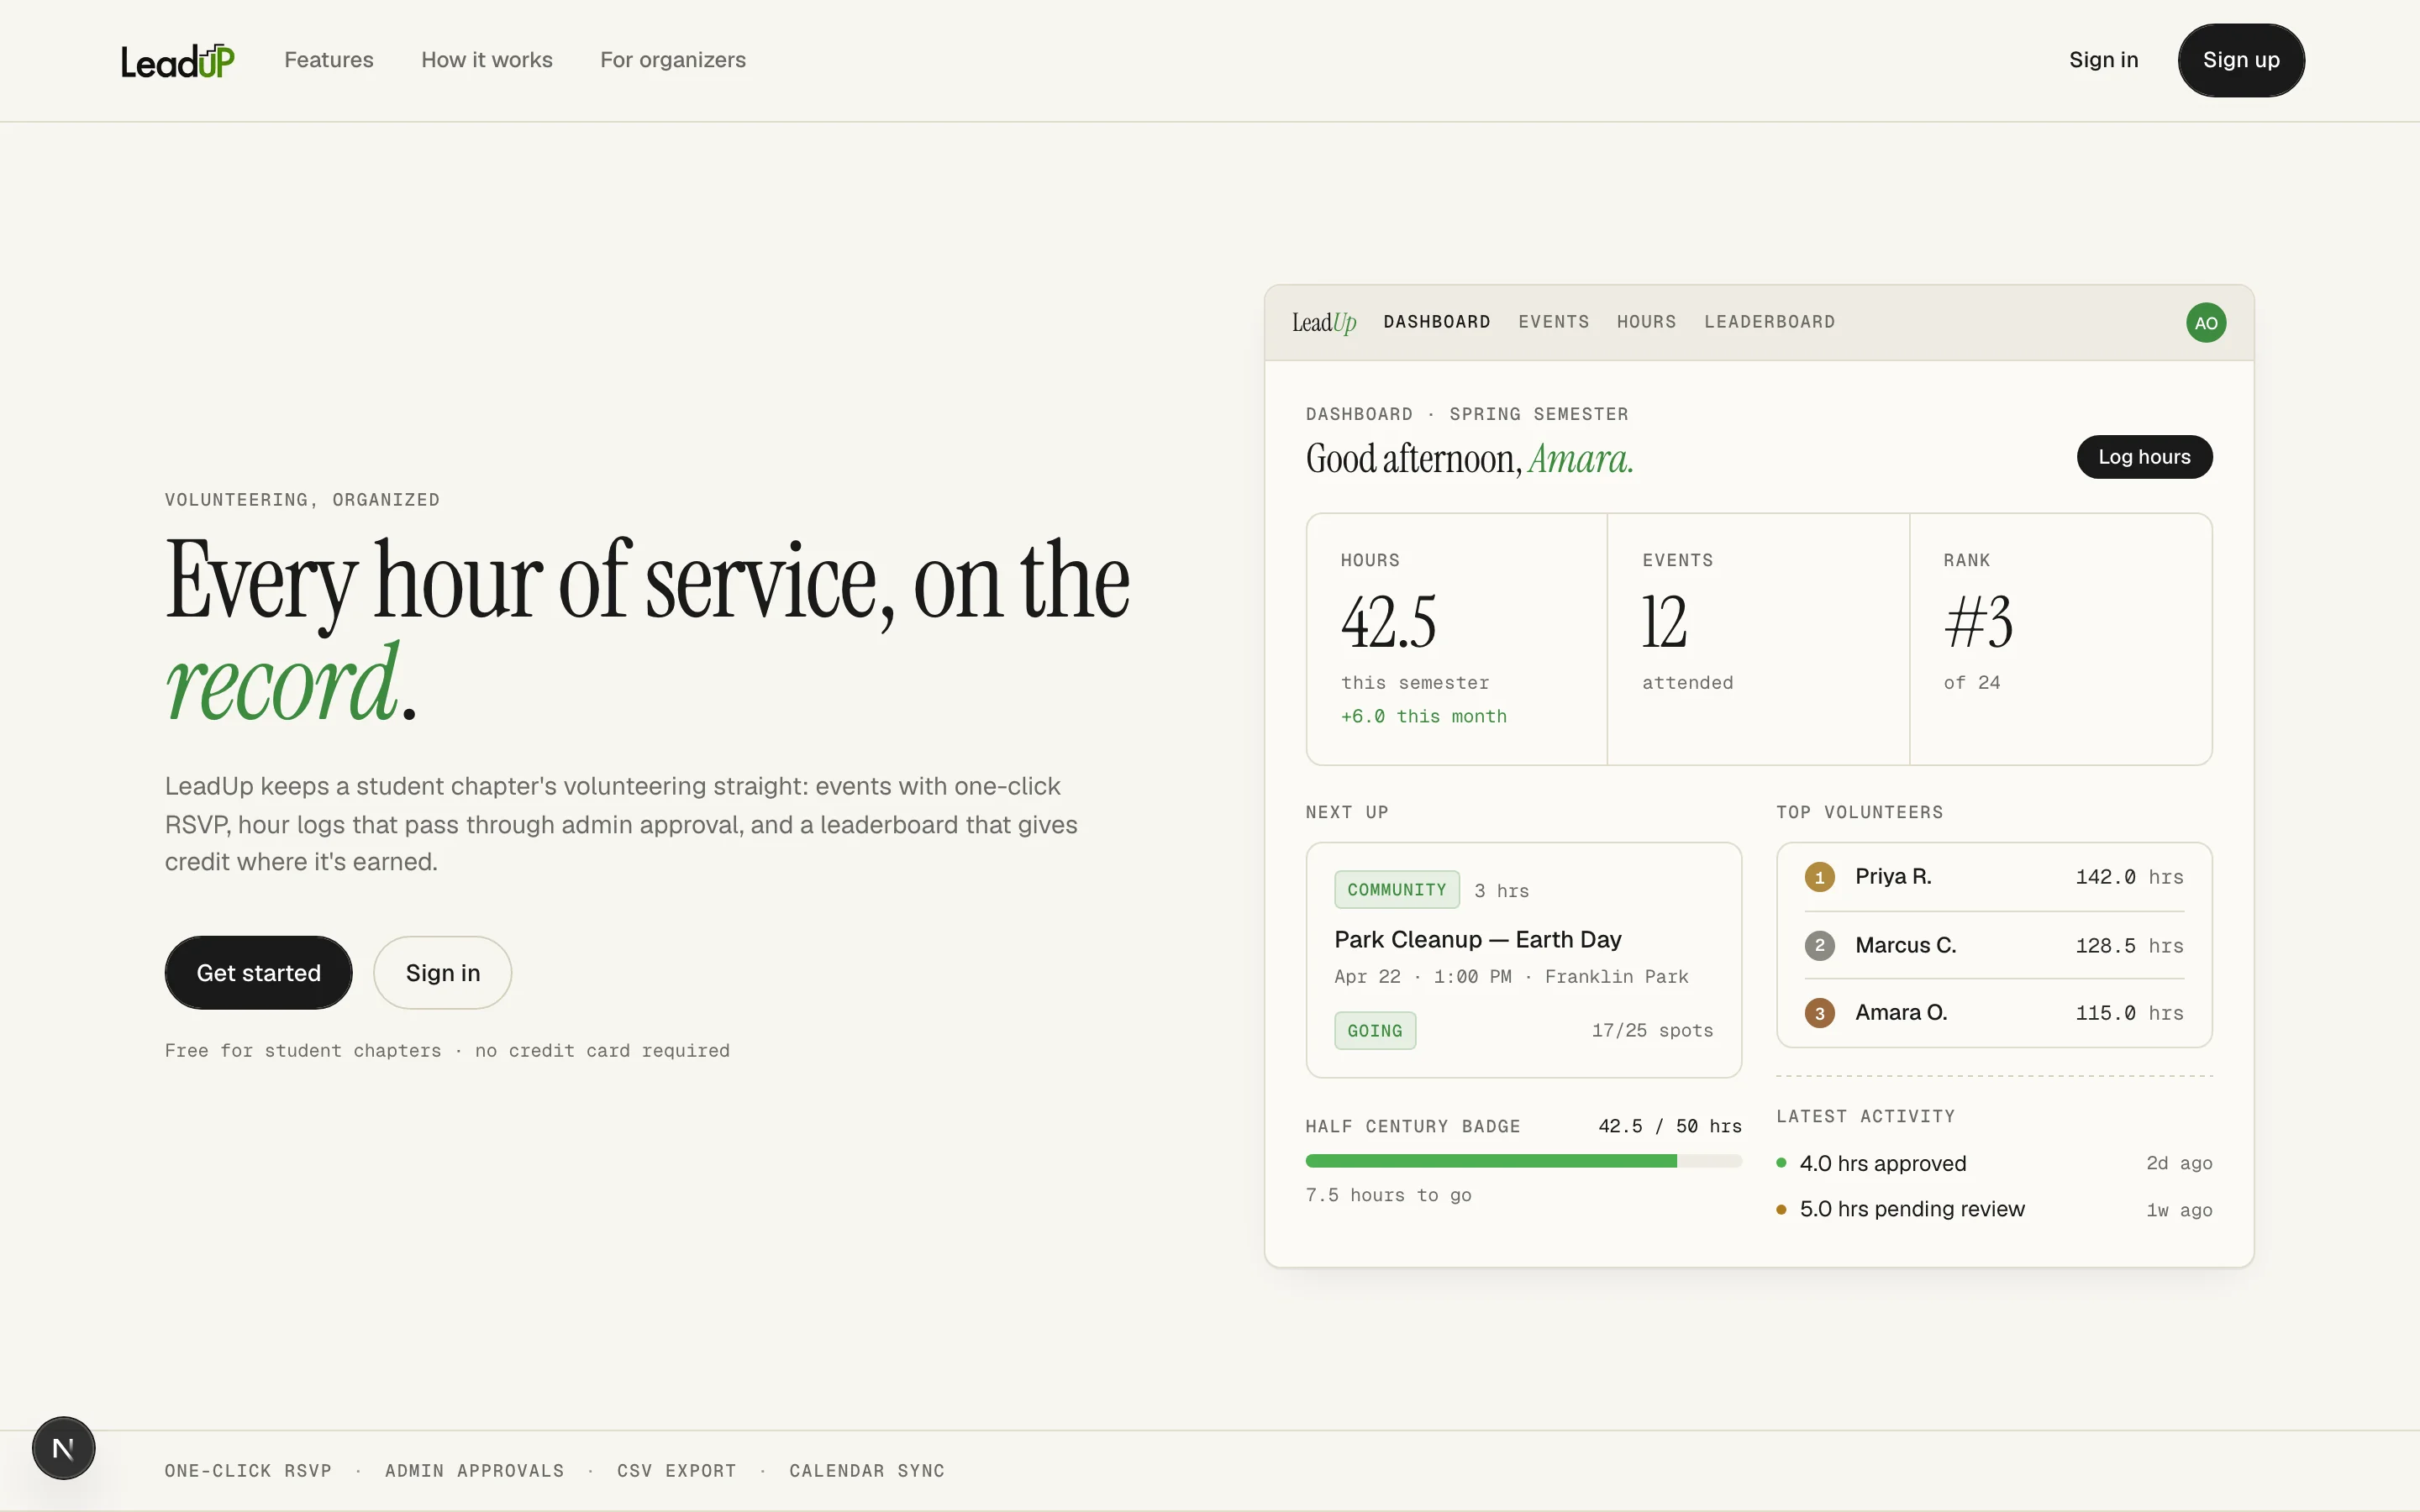The width and height of the screenshot is (2420, 1512).
Task: Click the ONE-CLICK RSVP footer item
Action: (x=248, y=1471)
